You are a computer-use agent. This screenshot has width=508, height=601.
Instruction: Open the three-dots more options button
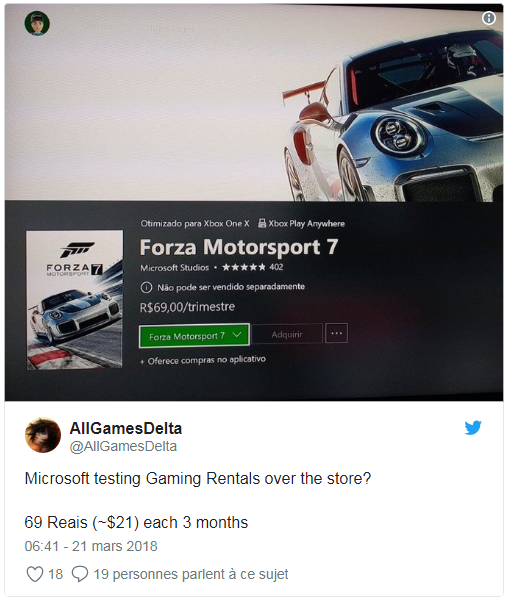click(x=336, y=333)
